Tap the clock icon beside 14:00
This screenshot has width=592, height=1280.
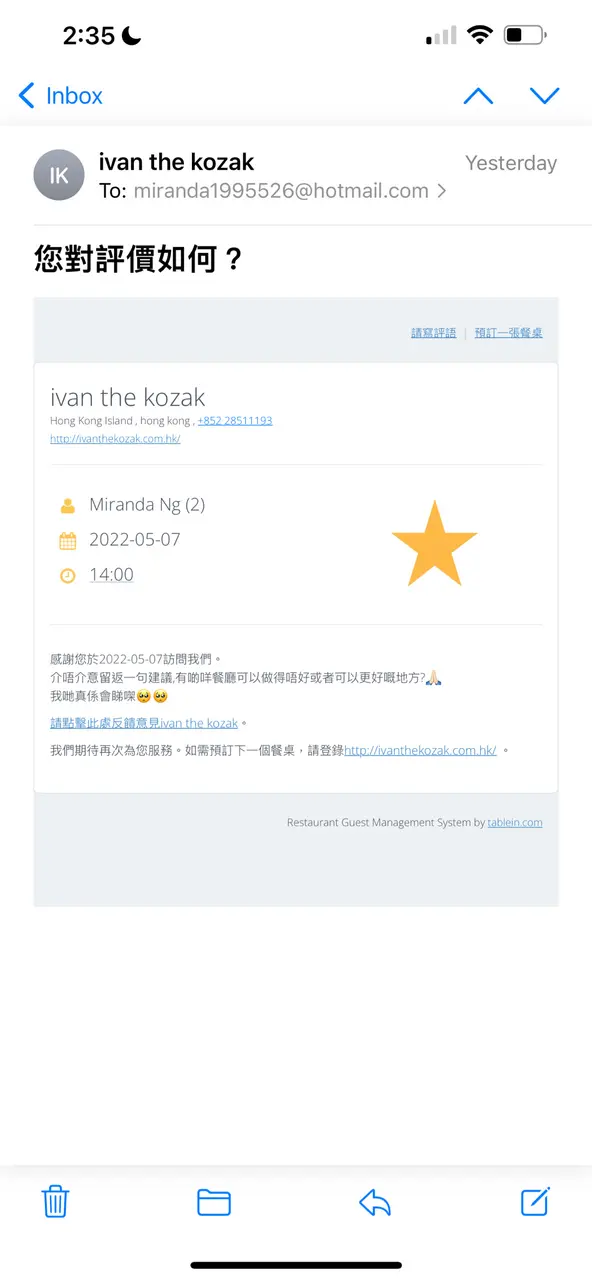[67, 575]
